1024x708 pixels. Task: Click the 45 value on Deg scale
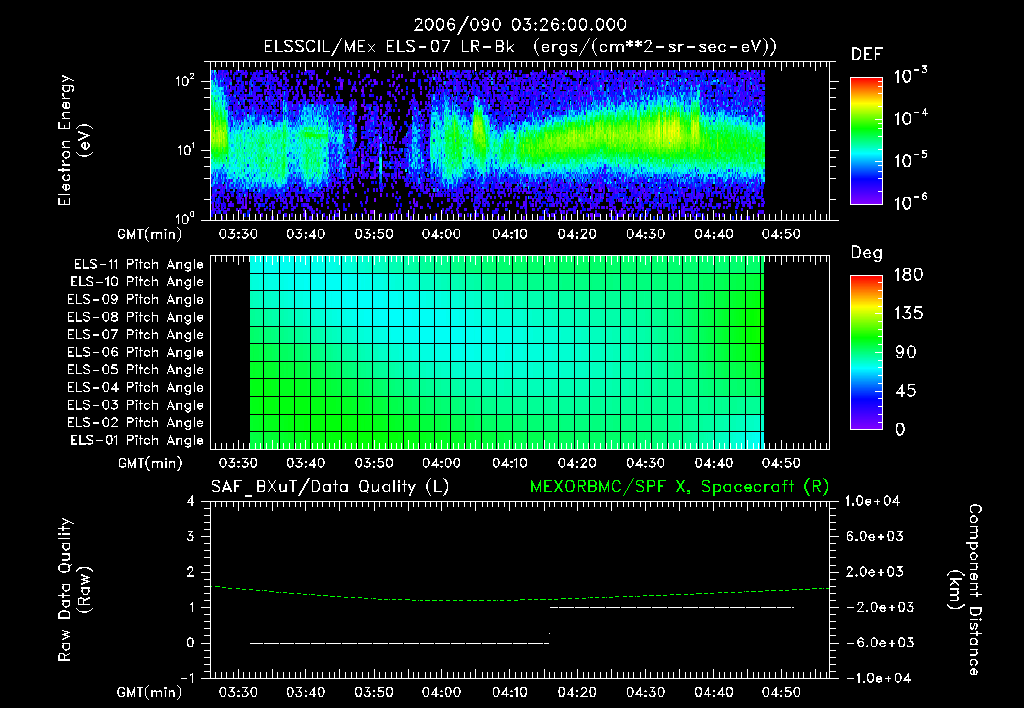905,391
